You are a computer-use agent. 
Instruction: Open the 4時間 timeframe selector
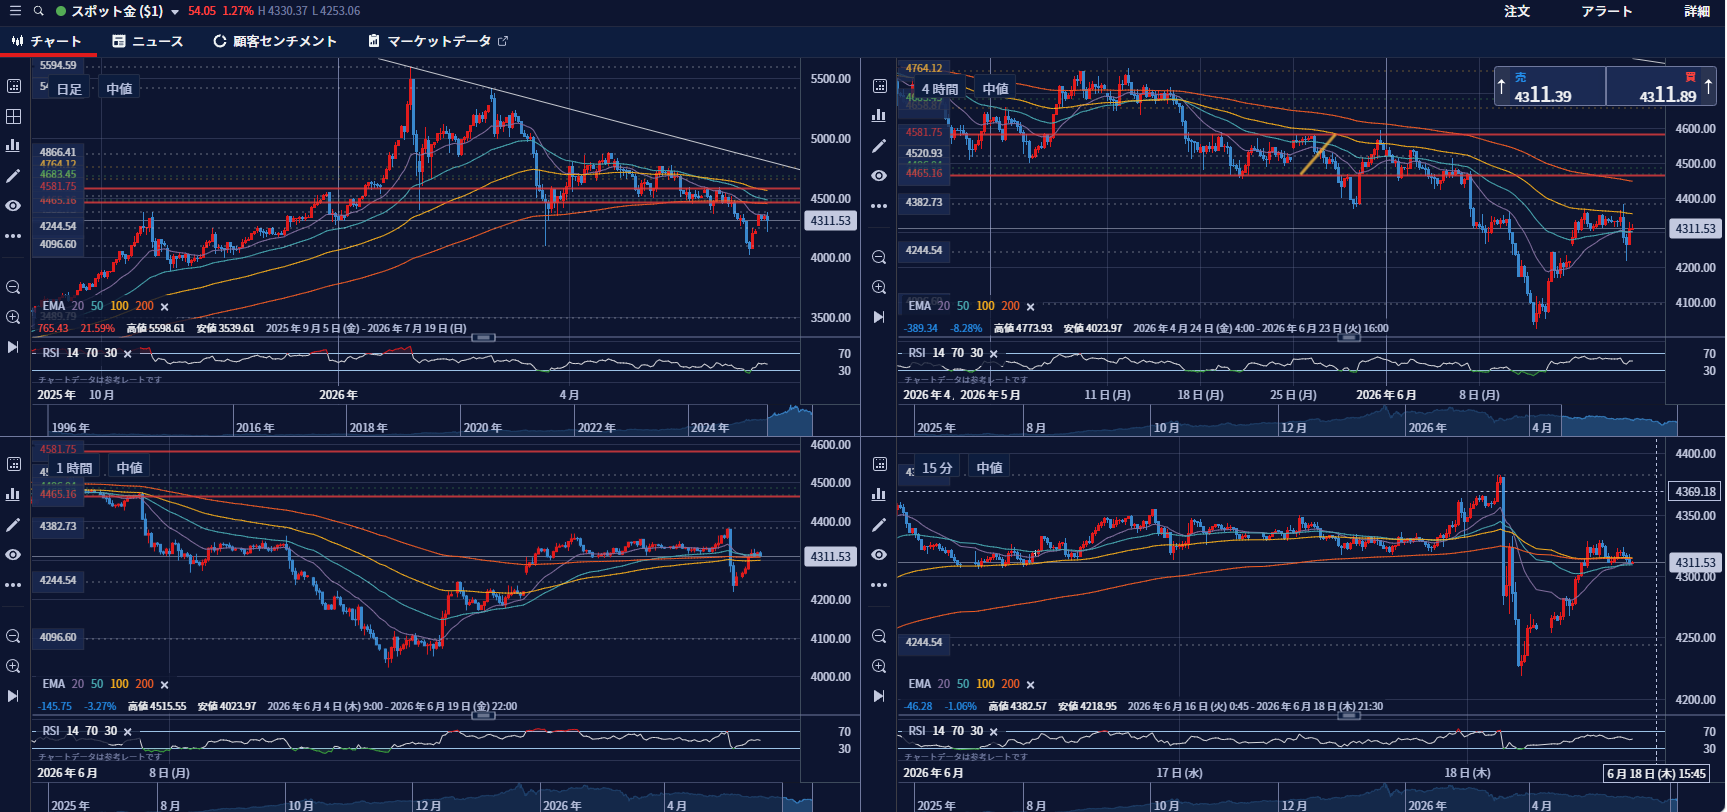[940, 89]
